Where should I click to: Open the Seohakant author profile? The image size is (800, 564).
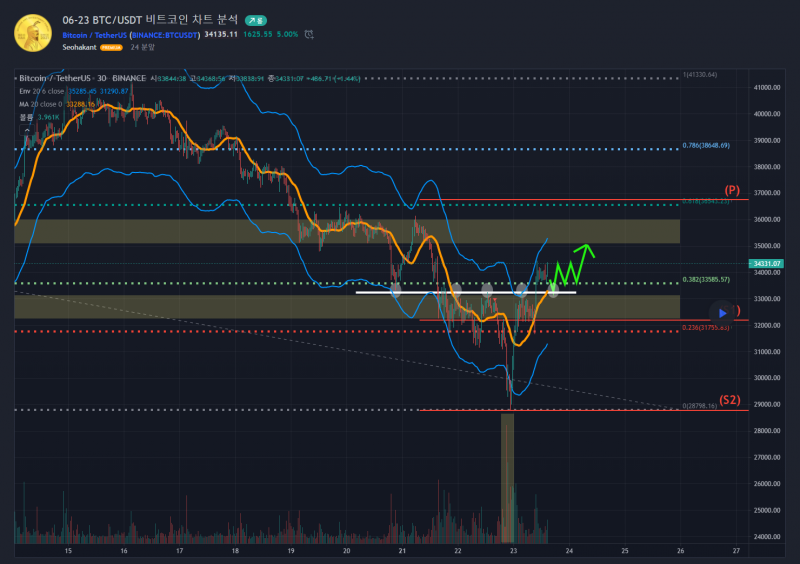pos(79,47)
